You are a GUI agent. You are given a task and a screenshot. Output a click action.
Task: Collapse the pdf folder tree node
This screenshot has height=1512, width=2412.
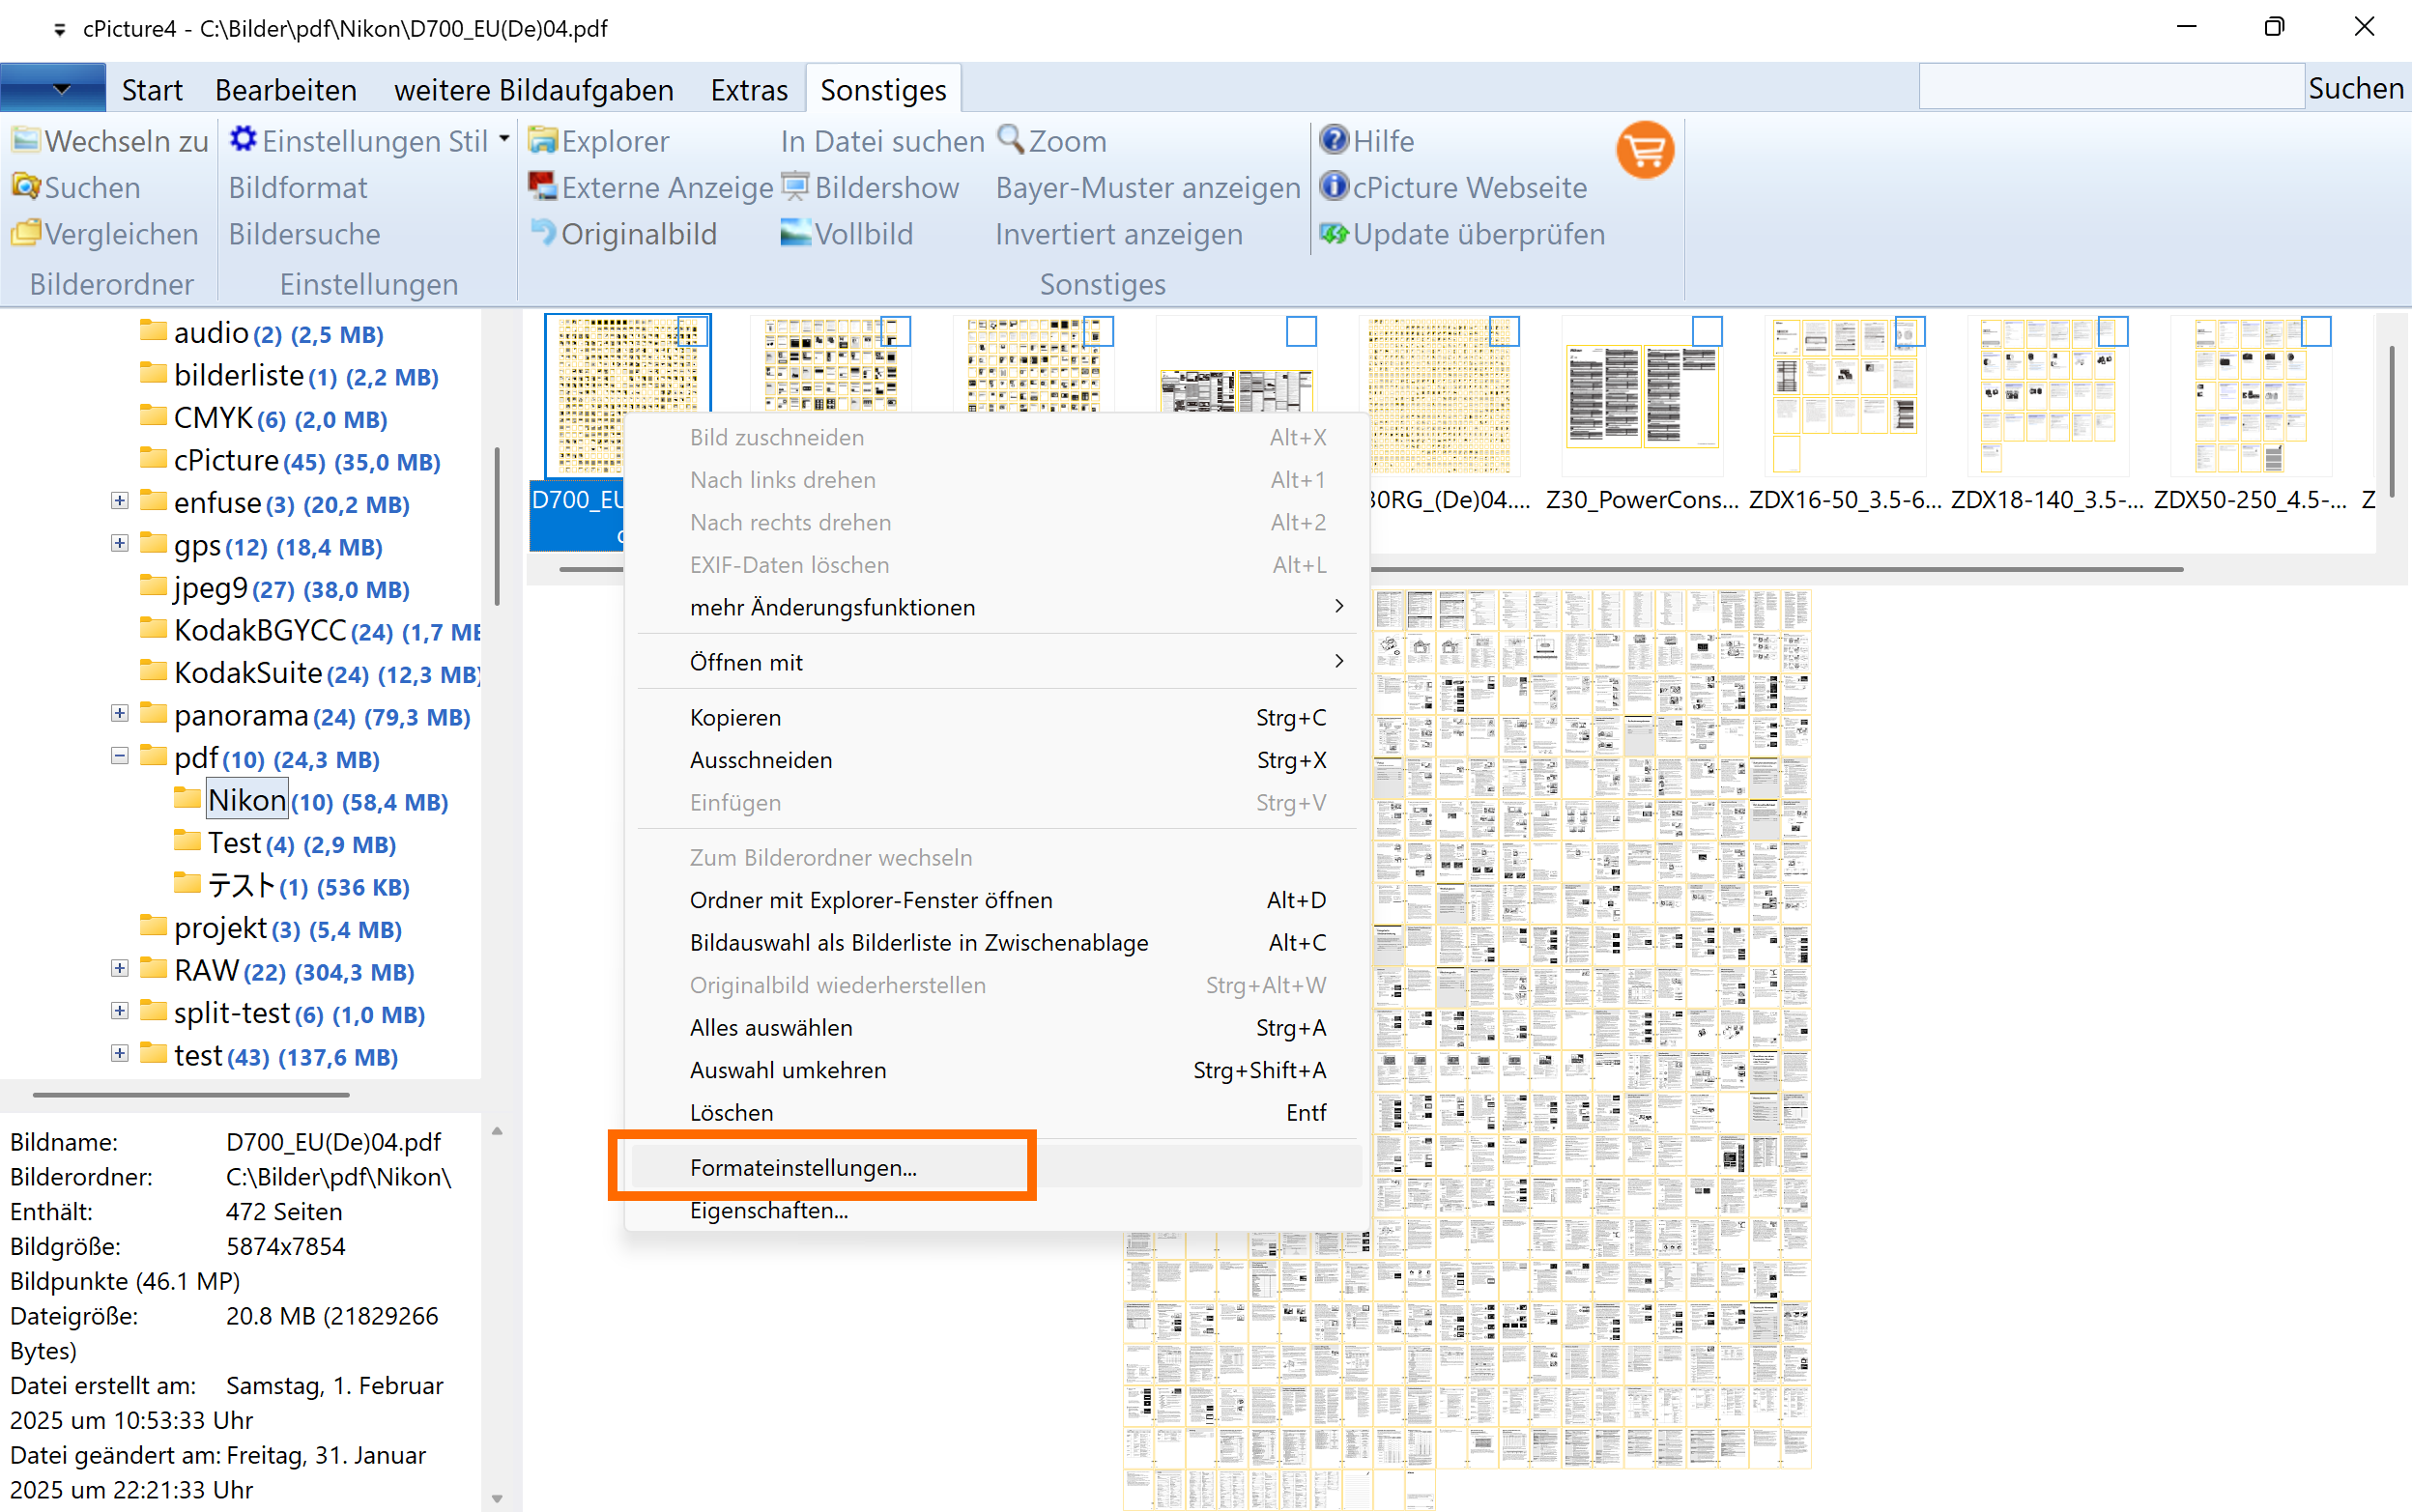120,757
